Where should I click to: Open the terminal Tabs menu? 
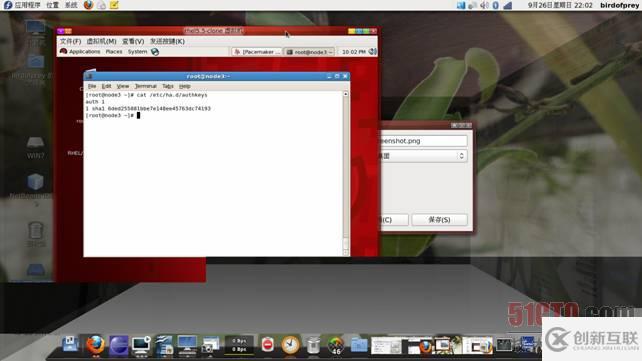(168, 86)
